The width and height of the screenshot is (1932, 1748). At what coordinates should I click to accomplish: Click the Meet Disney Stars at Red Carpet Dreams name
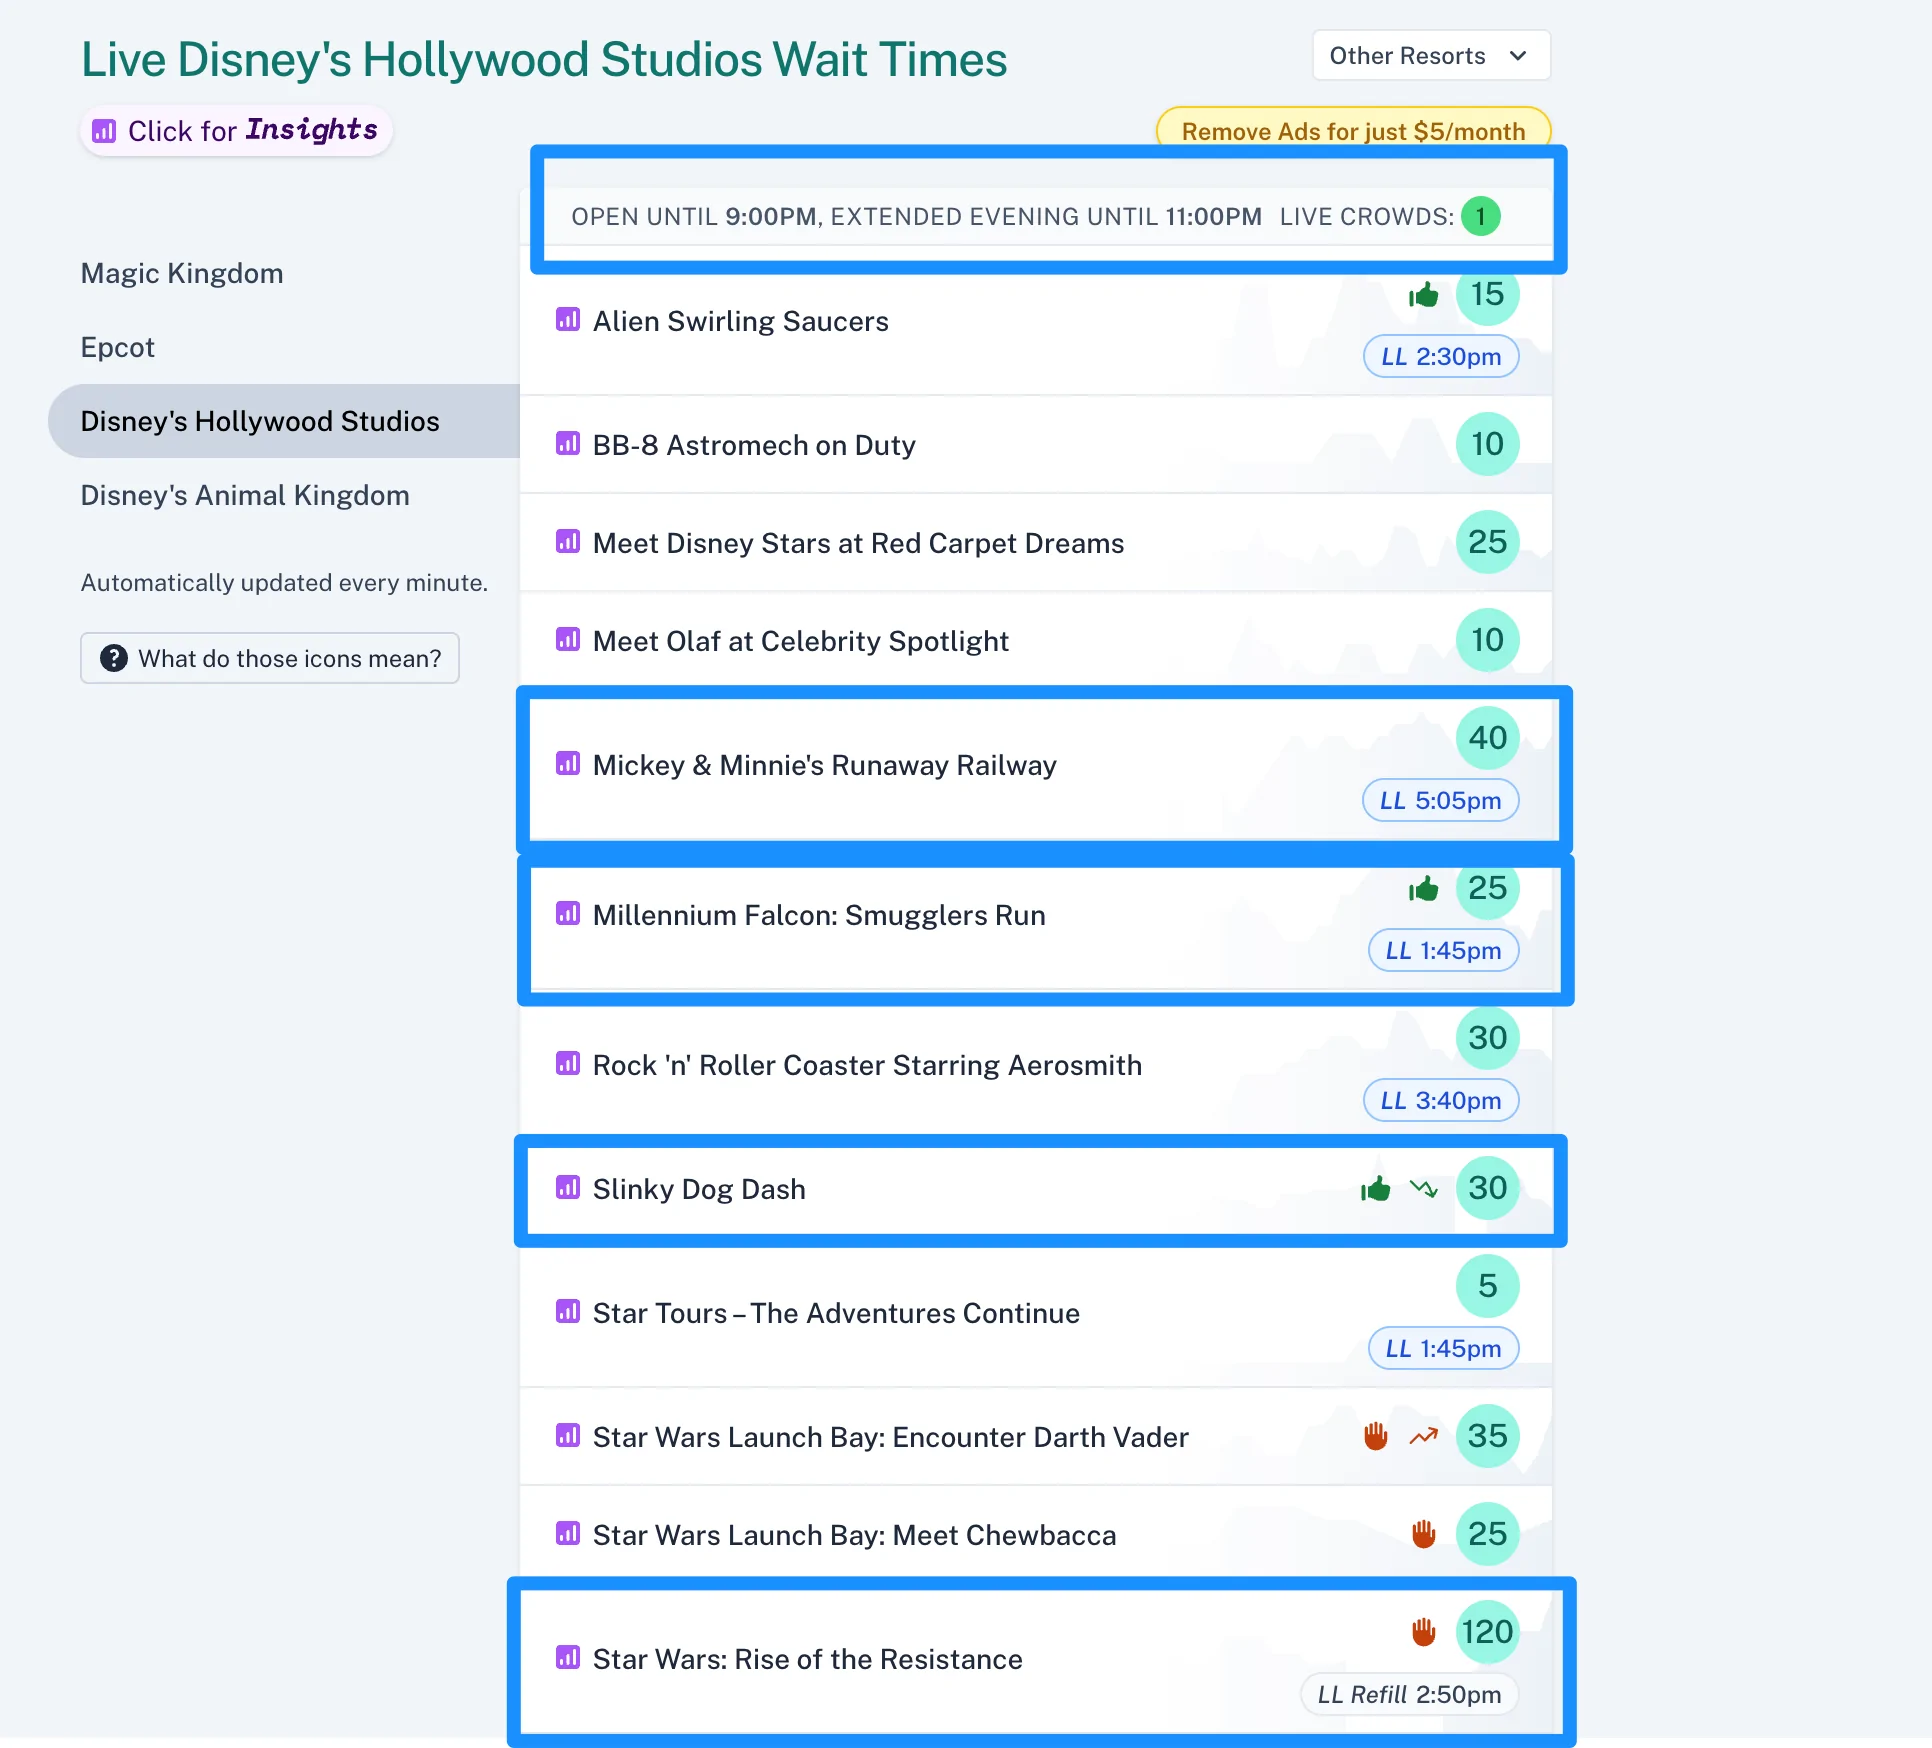pos(859,543)
